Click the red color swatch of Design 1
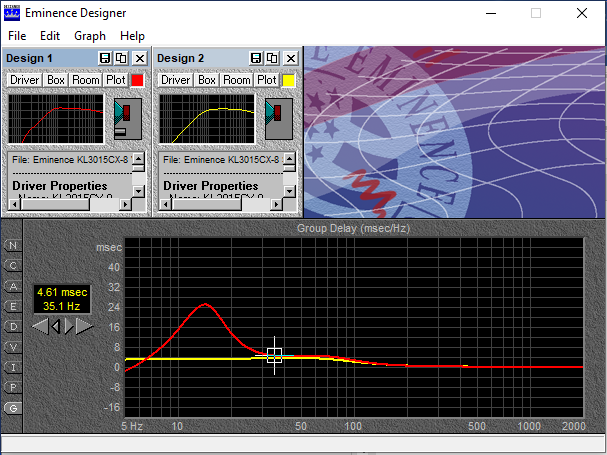The width and height of the screenshot is (607, 455). pos(137,80)
